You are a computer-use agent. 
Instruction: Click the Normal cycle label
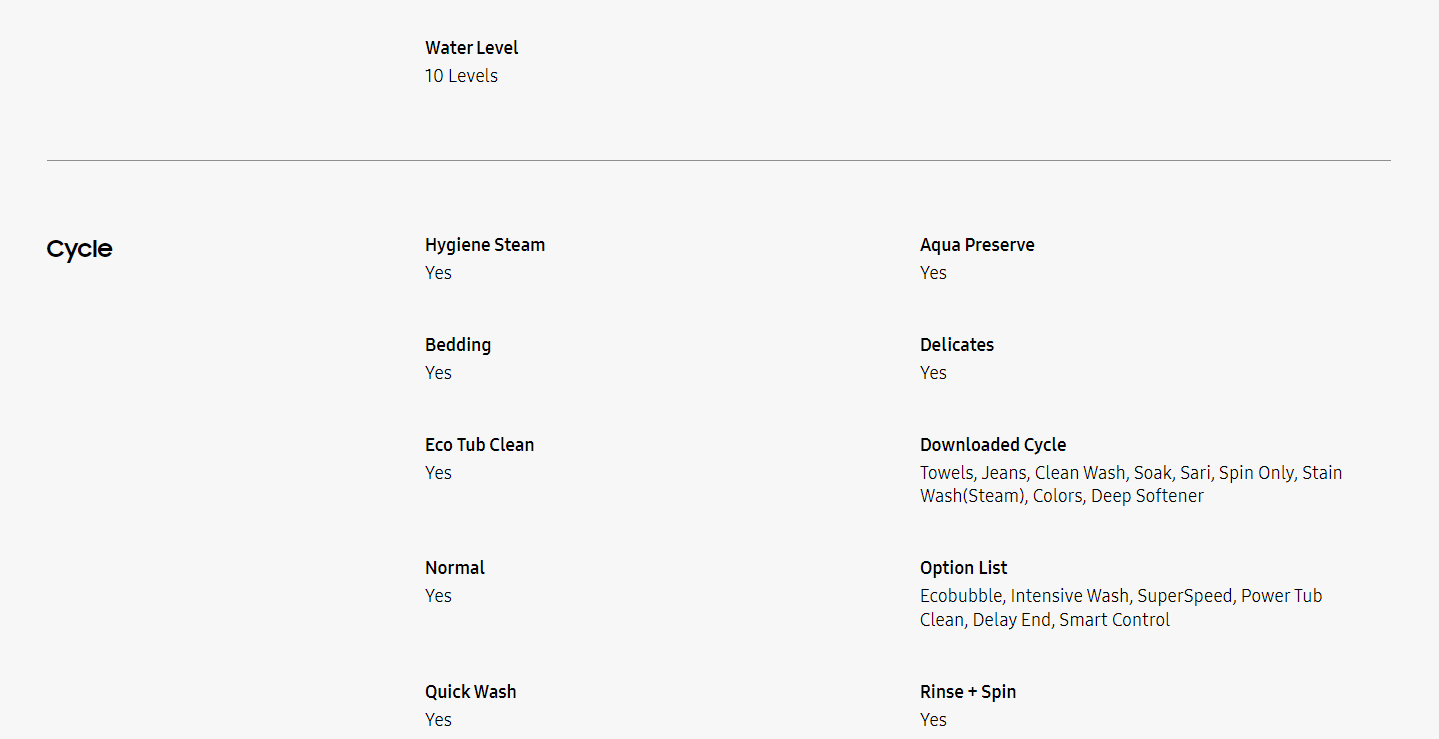click(455, 568)
